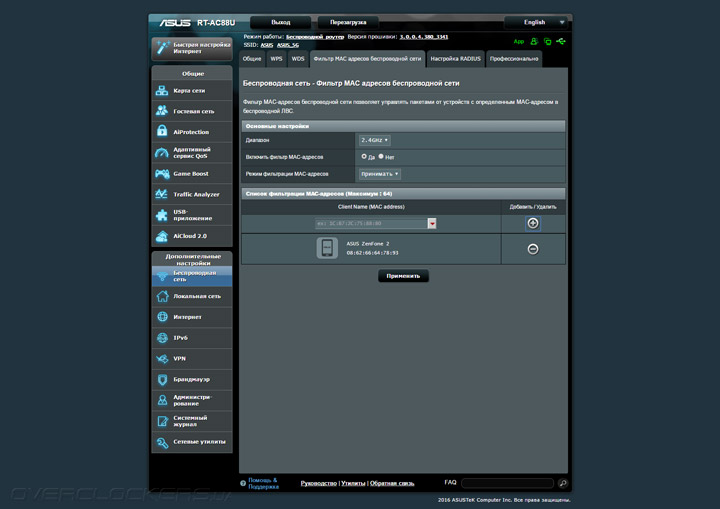The width and height of the screenshot is (720, 509).
Task: Click the ASUS SSID link
Action: [267, 45]
